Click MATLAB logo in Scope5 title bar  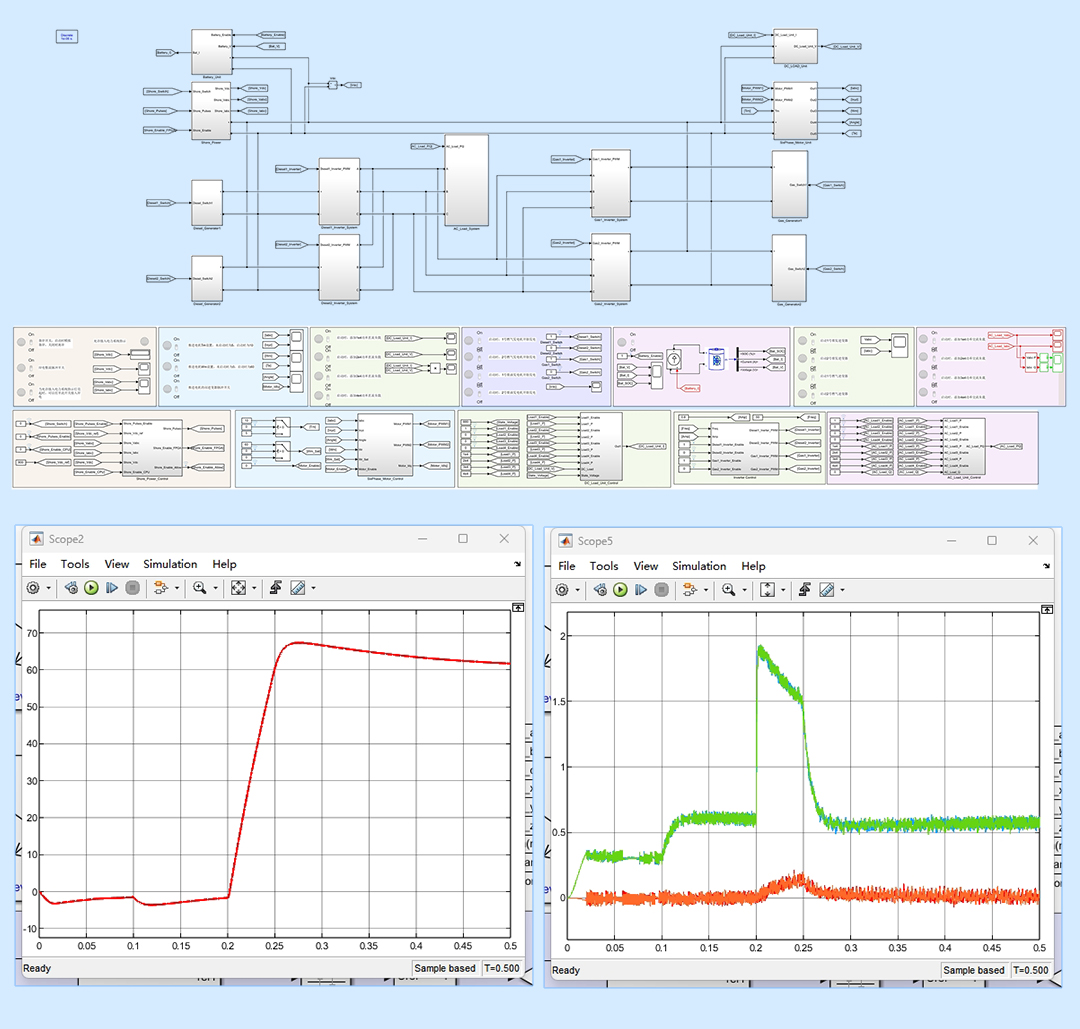tap(565, 541)
